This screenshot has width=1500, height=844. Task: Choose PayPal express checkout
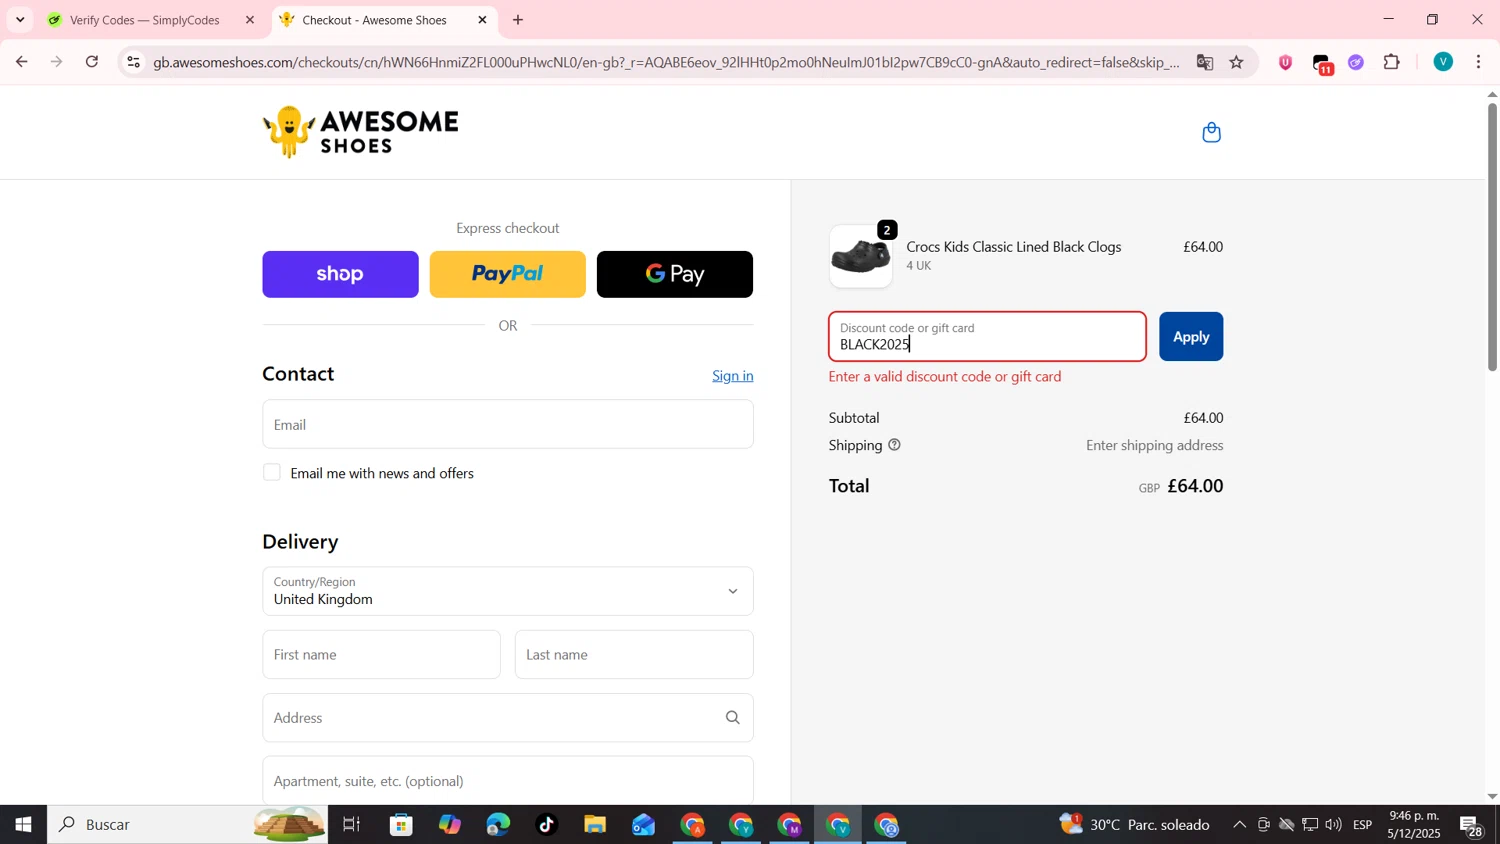(x=507, y=274)
